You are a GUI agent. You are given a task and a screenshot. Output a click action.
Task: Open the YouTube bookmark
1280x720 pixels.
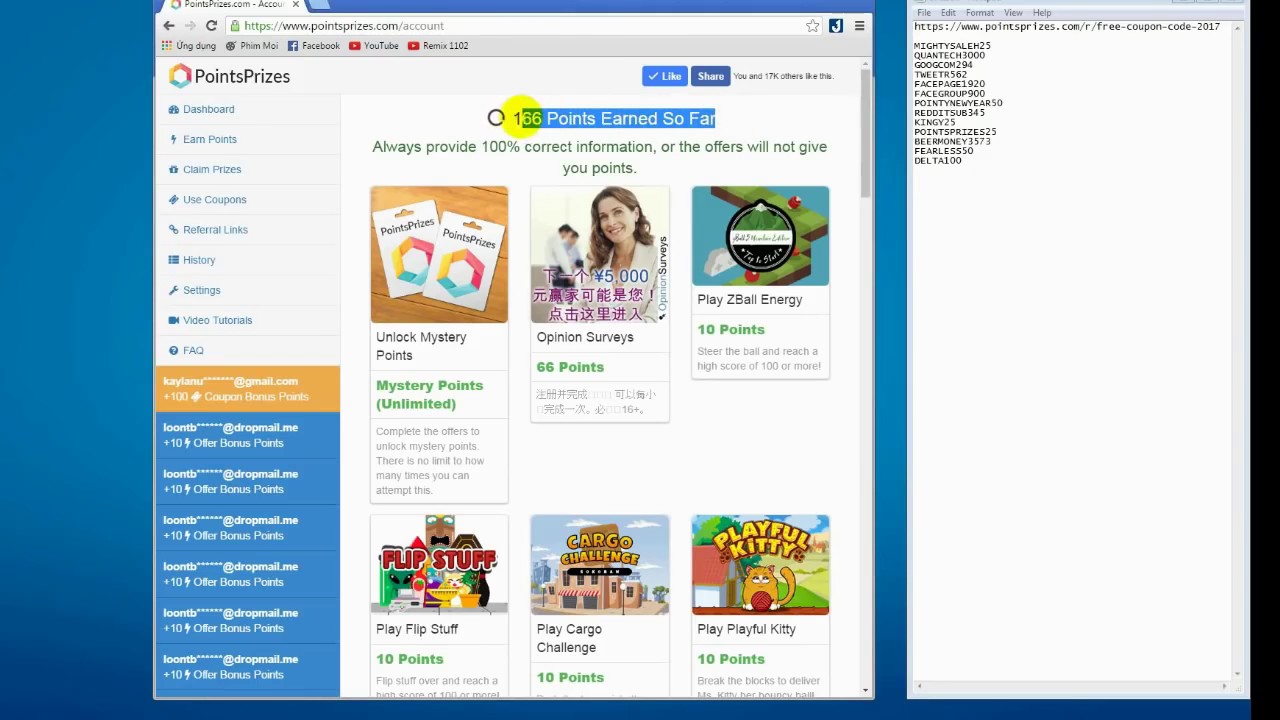pos(374,46)
